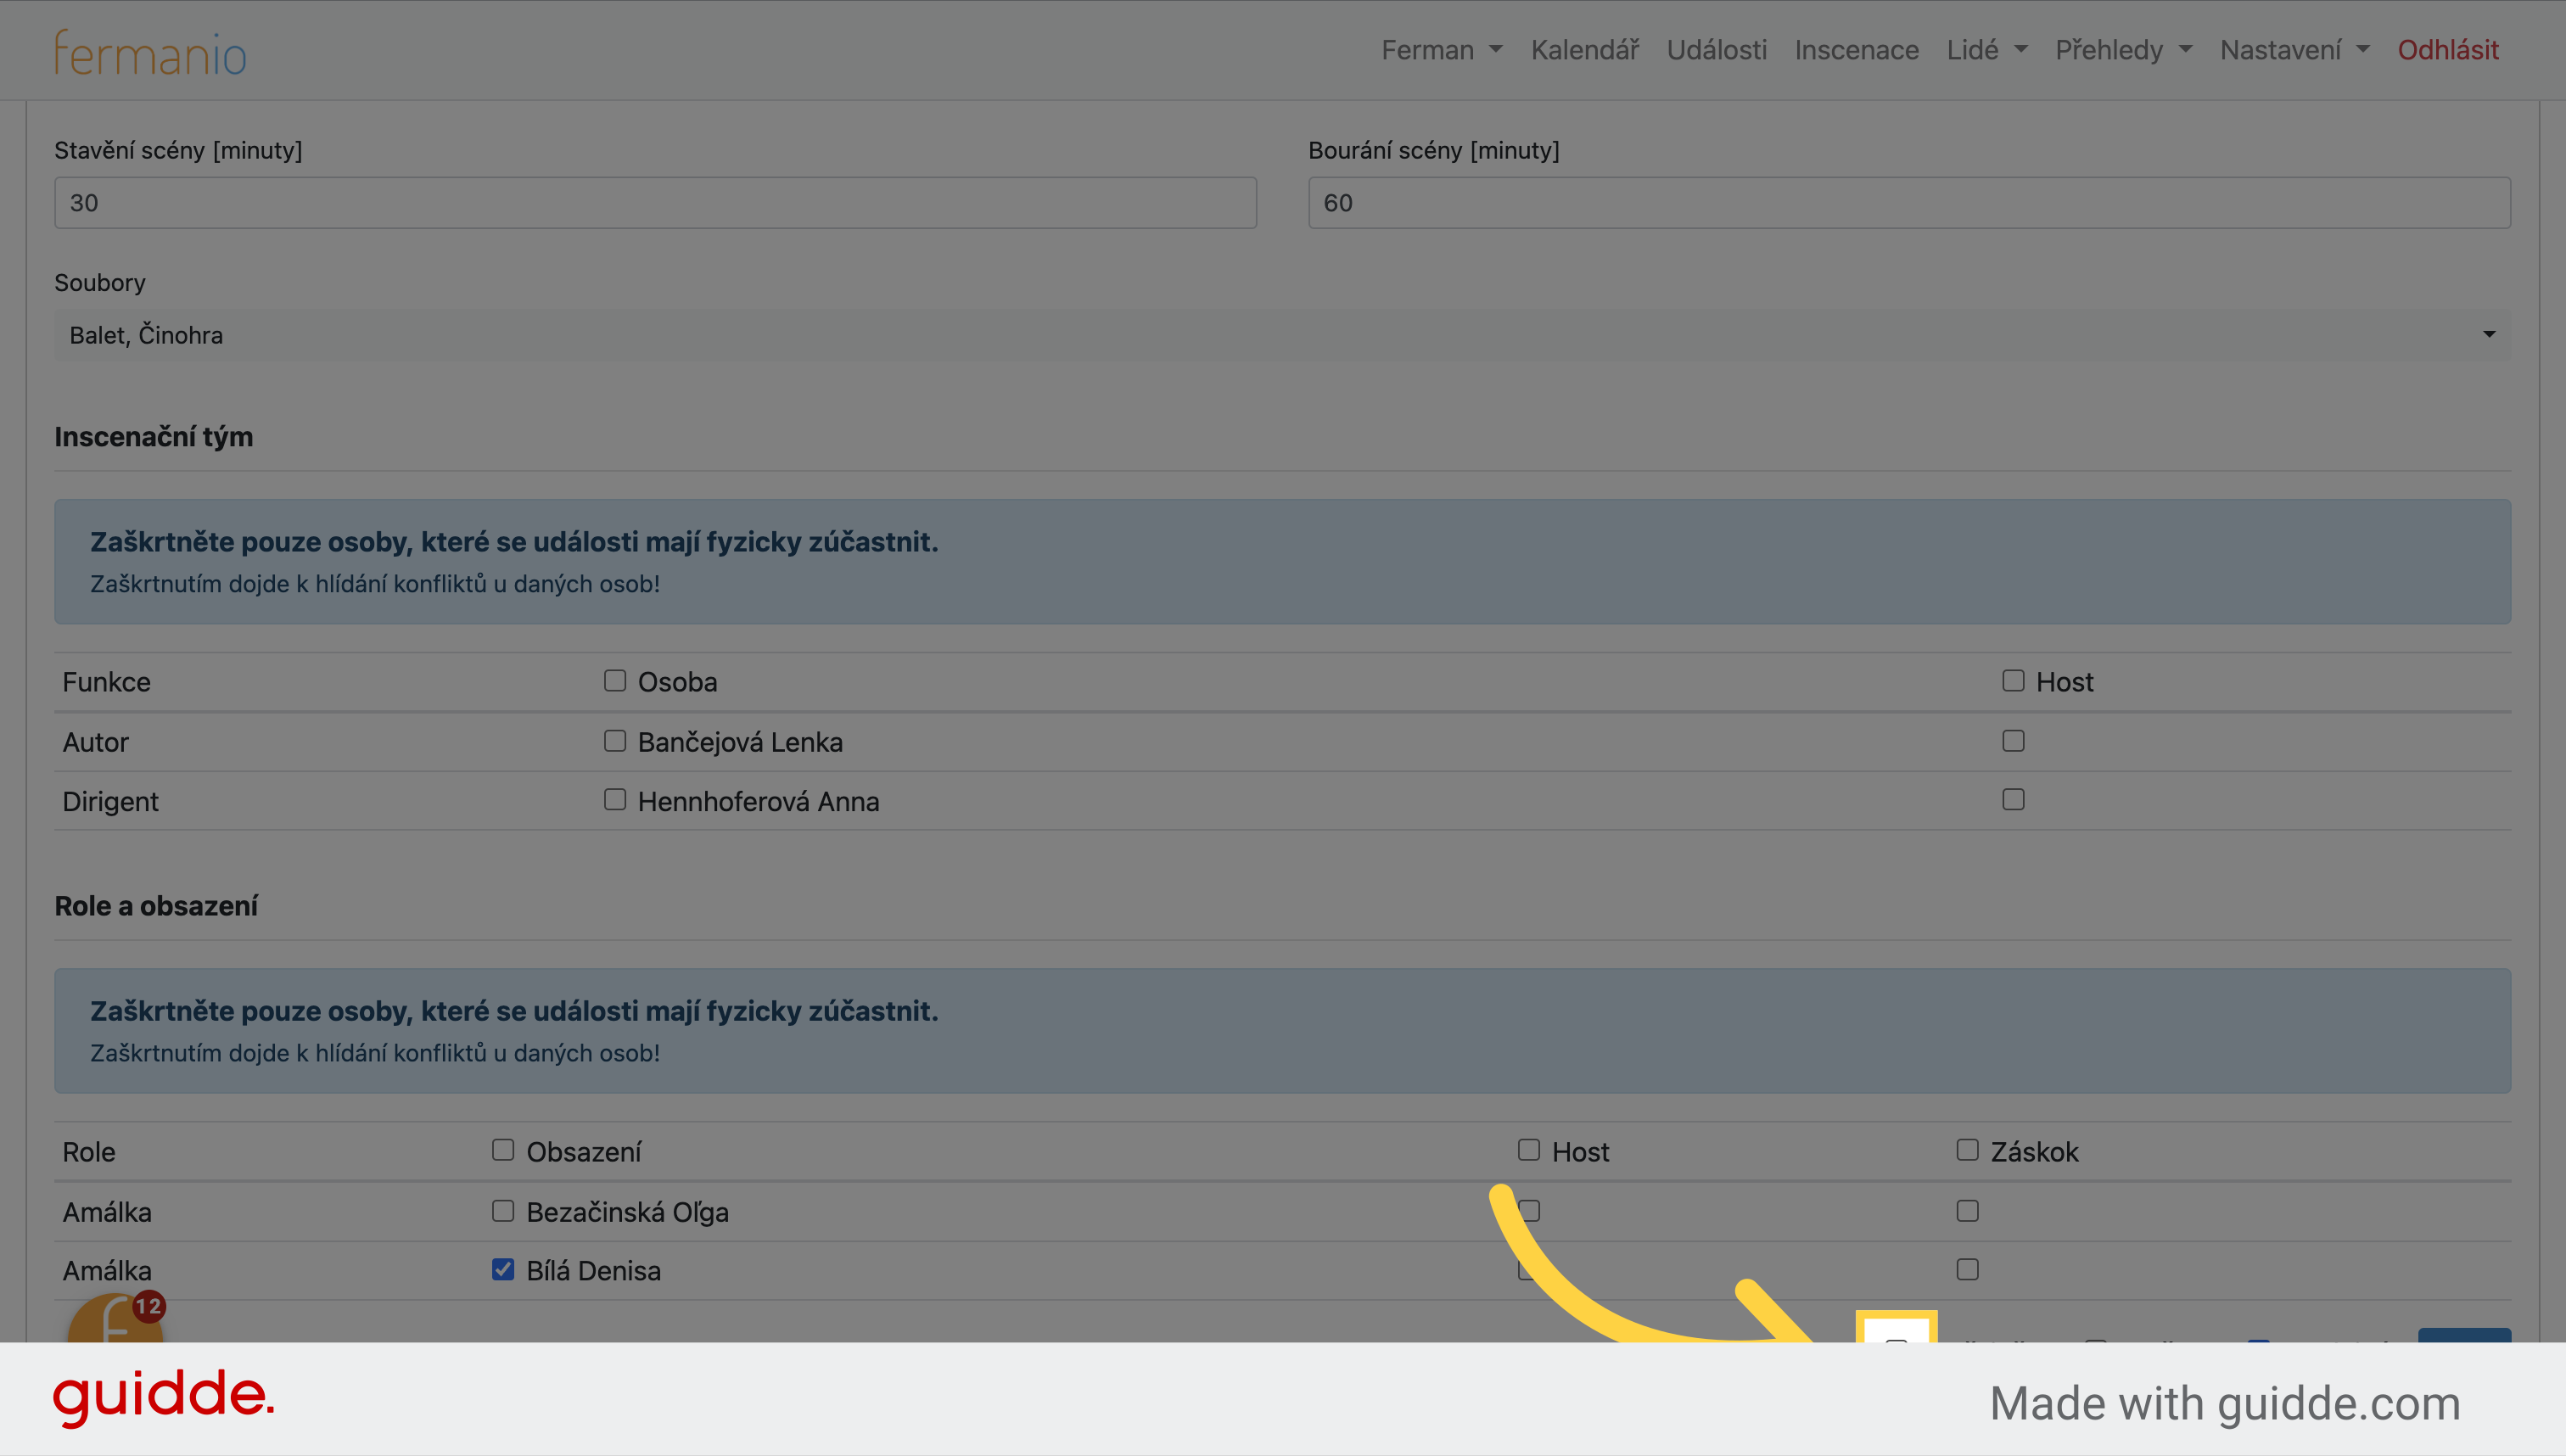
Task: Toggle the Osoba select-all checkbox
Action: [x=615, y=681]
